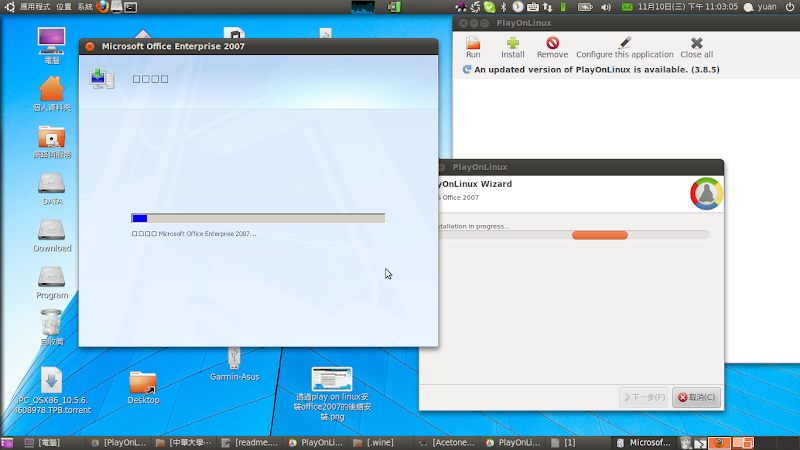Open Configure this application
This screenshot has width=800, height=450.
(x=624, y=47)
